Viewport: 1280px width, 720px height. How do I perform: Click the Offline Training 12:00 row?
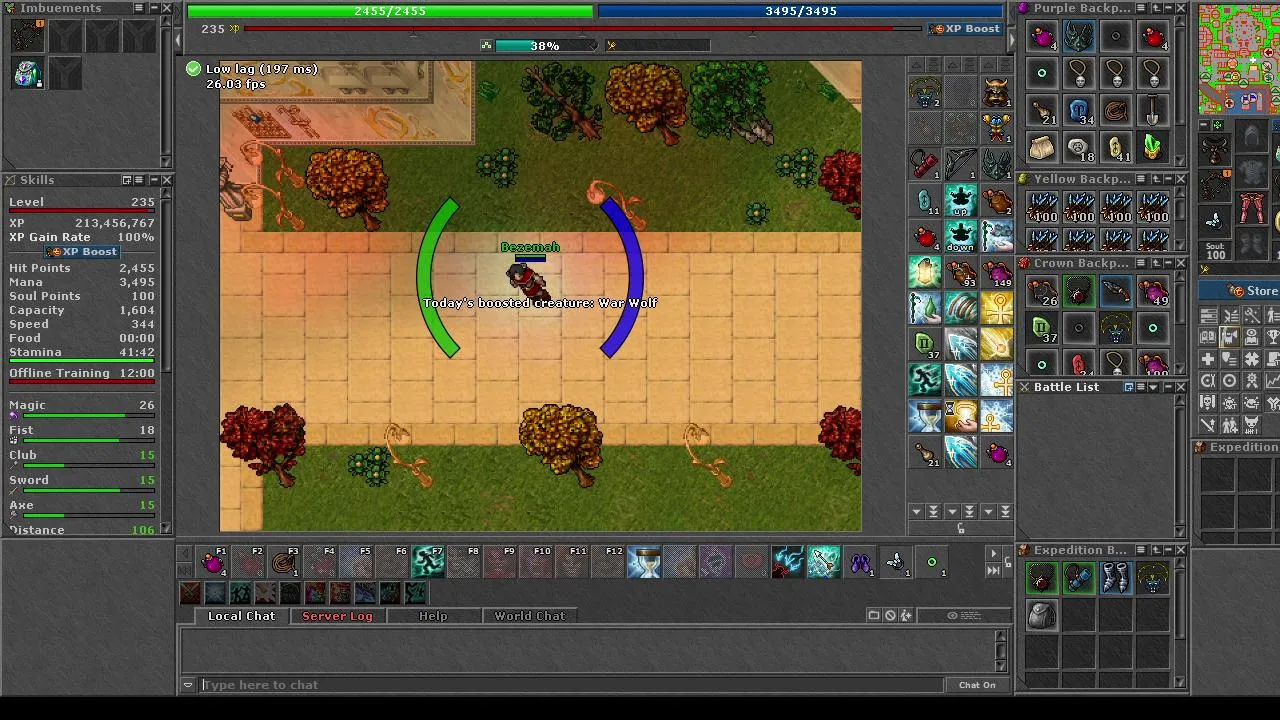tap(82, 373)
